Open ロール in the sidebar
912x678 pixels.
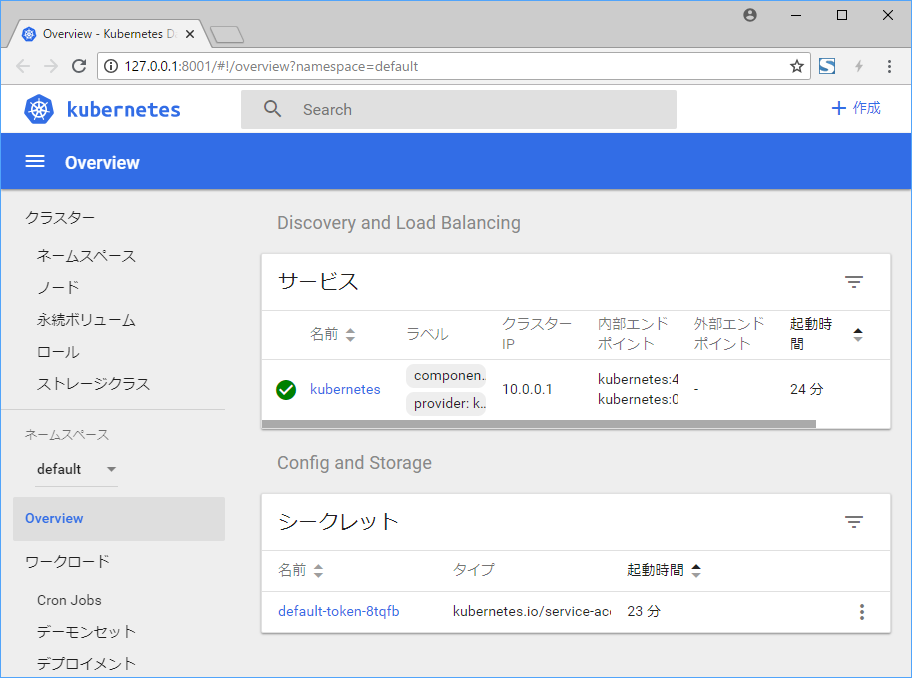[x=58, y=352]
